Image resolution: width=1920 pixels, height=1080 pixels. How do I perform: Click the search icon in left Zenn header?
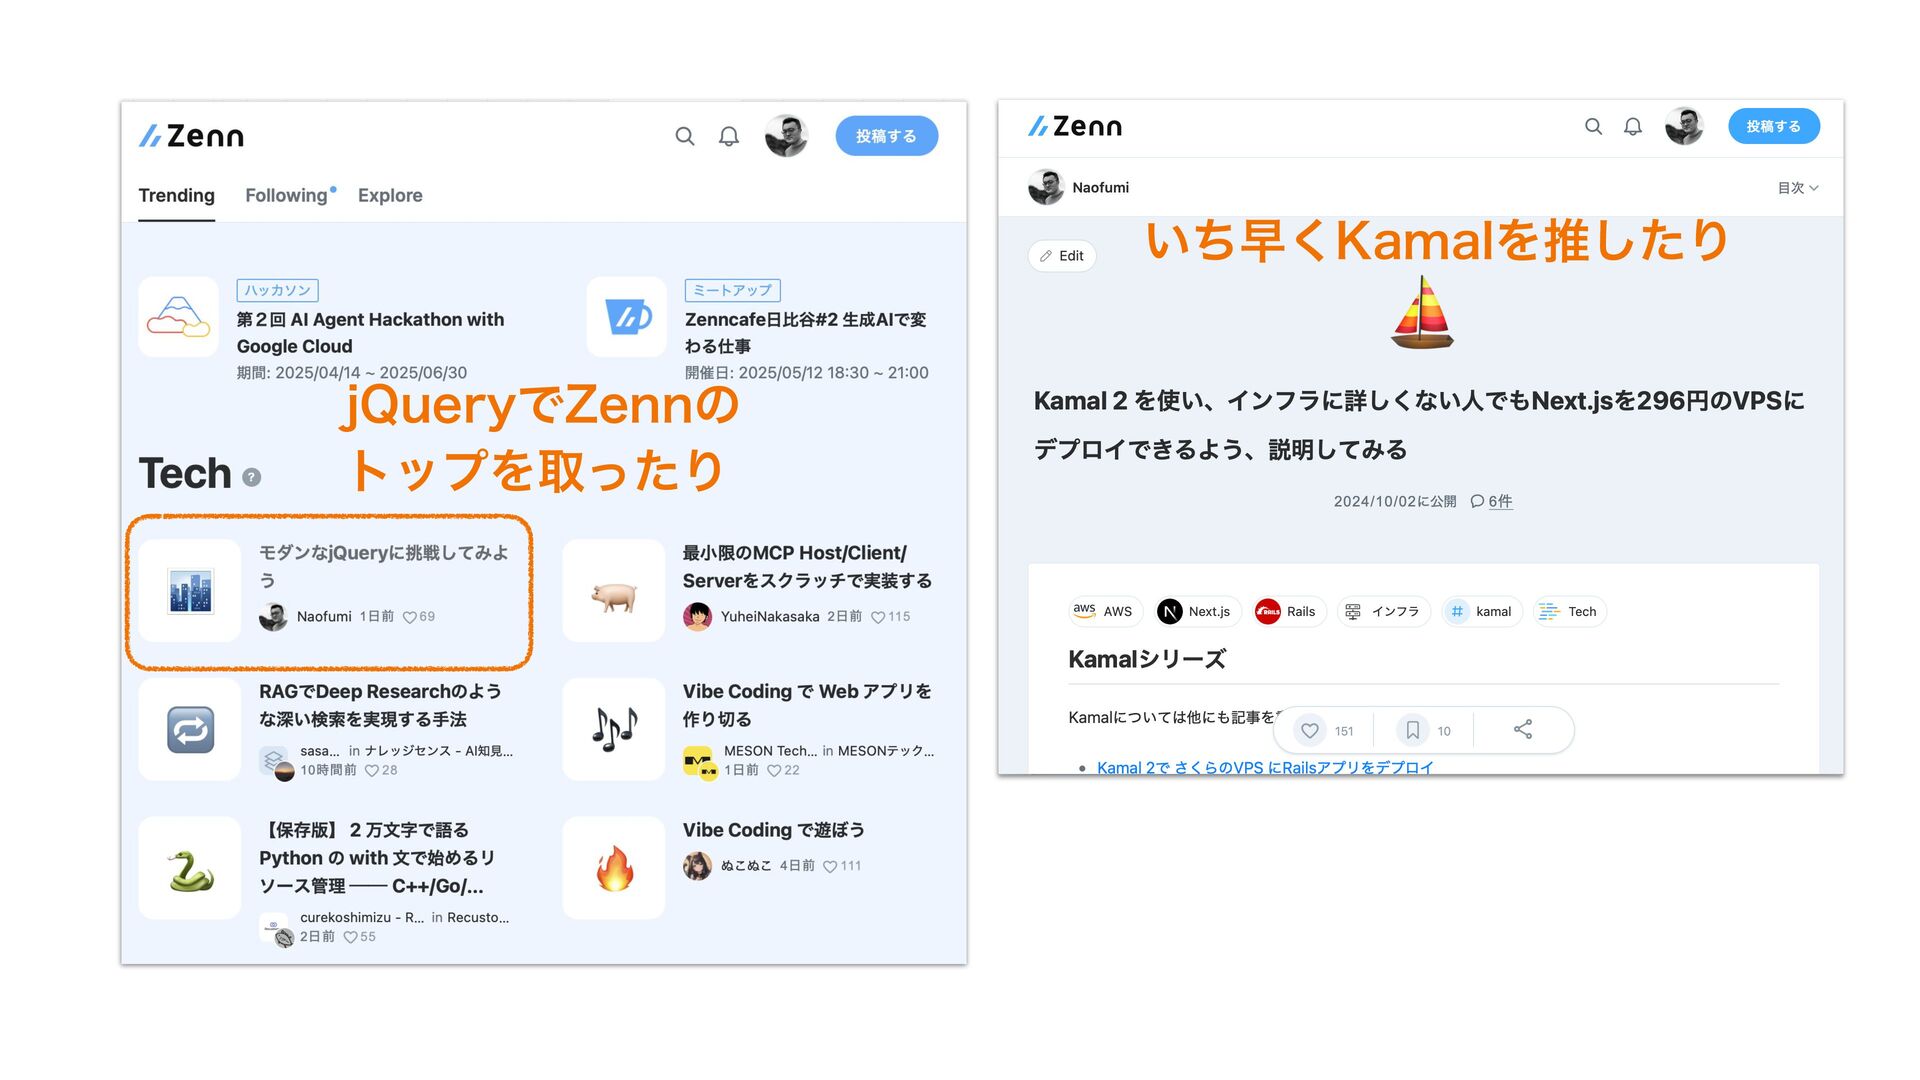click(685, 136)
